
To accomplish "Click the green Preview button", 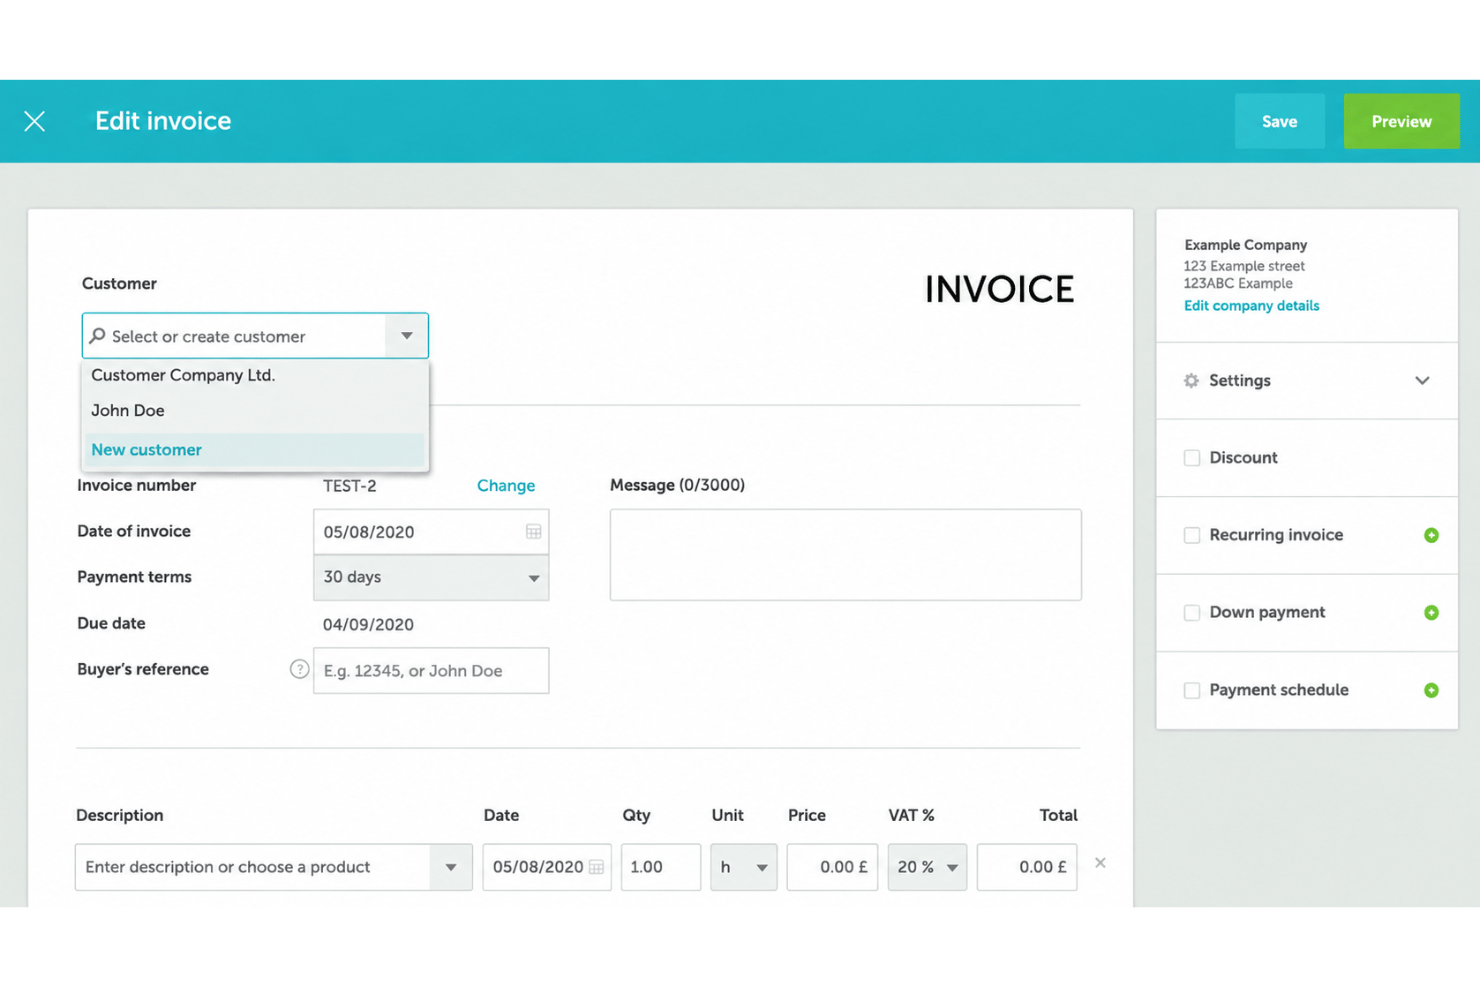I will (1401, 121).
